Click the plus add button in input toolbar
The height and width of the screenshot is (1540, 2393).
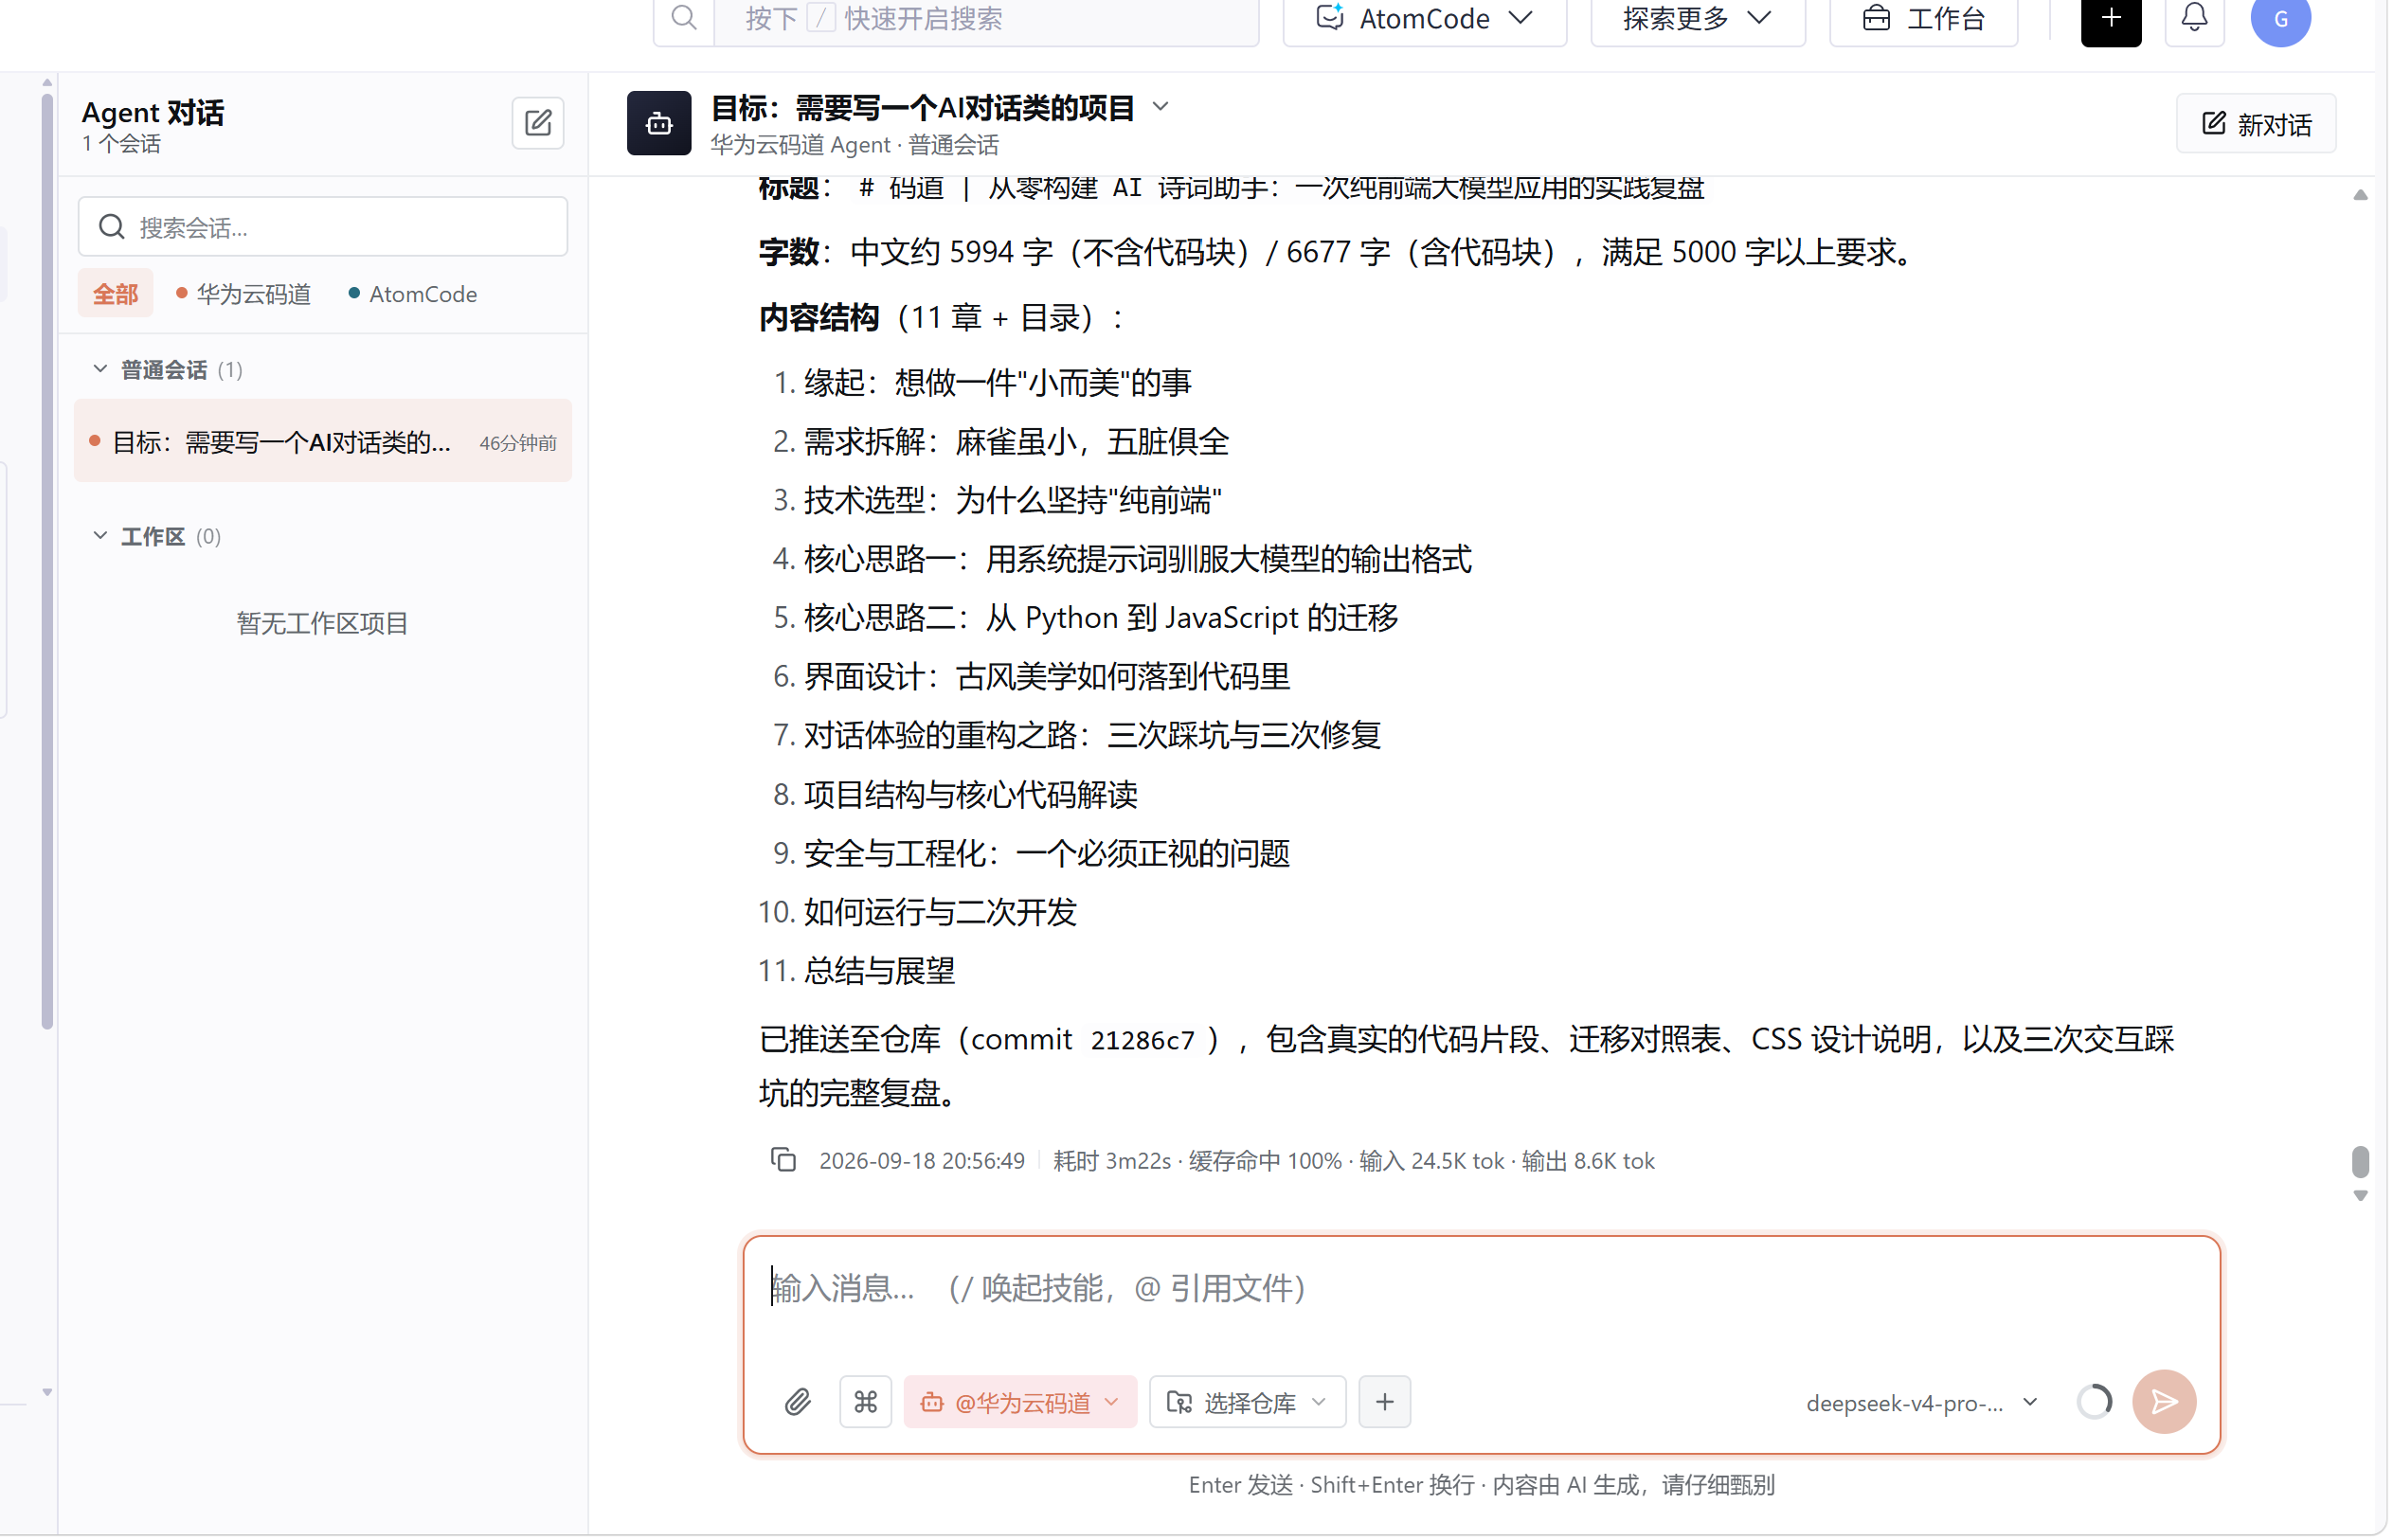[1387, 1404]
